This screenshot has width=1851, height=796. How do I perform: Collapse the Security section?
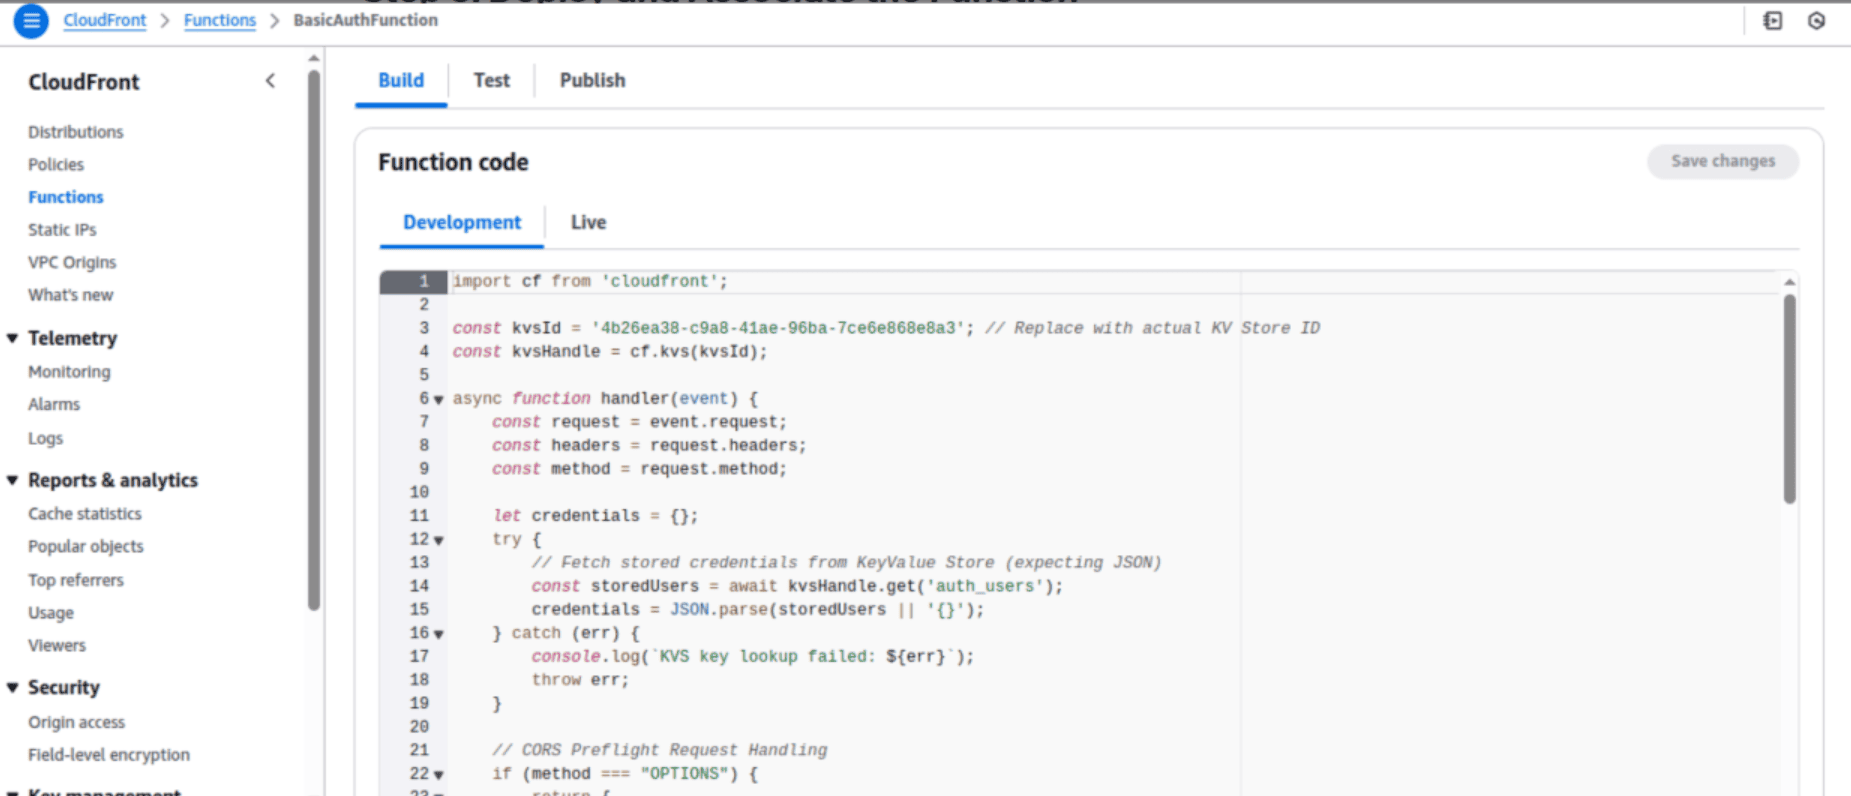pos(13,687)
